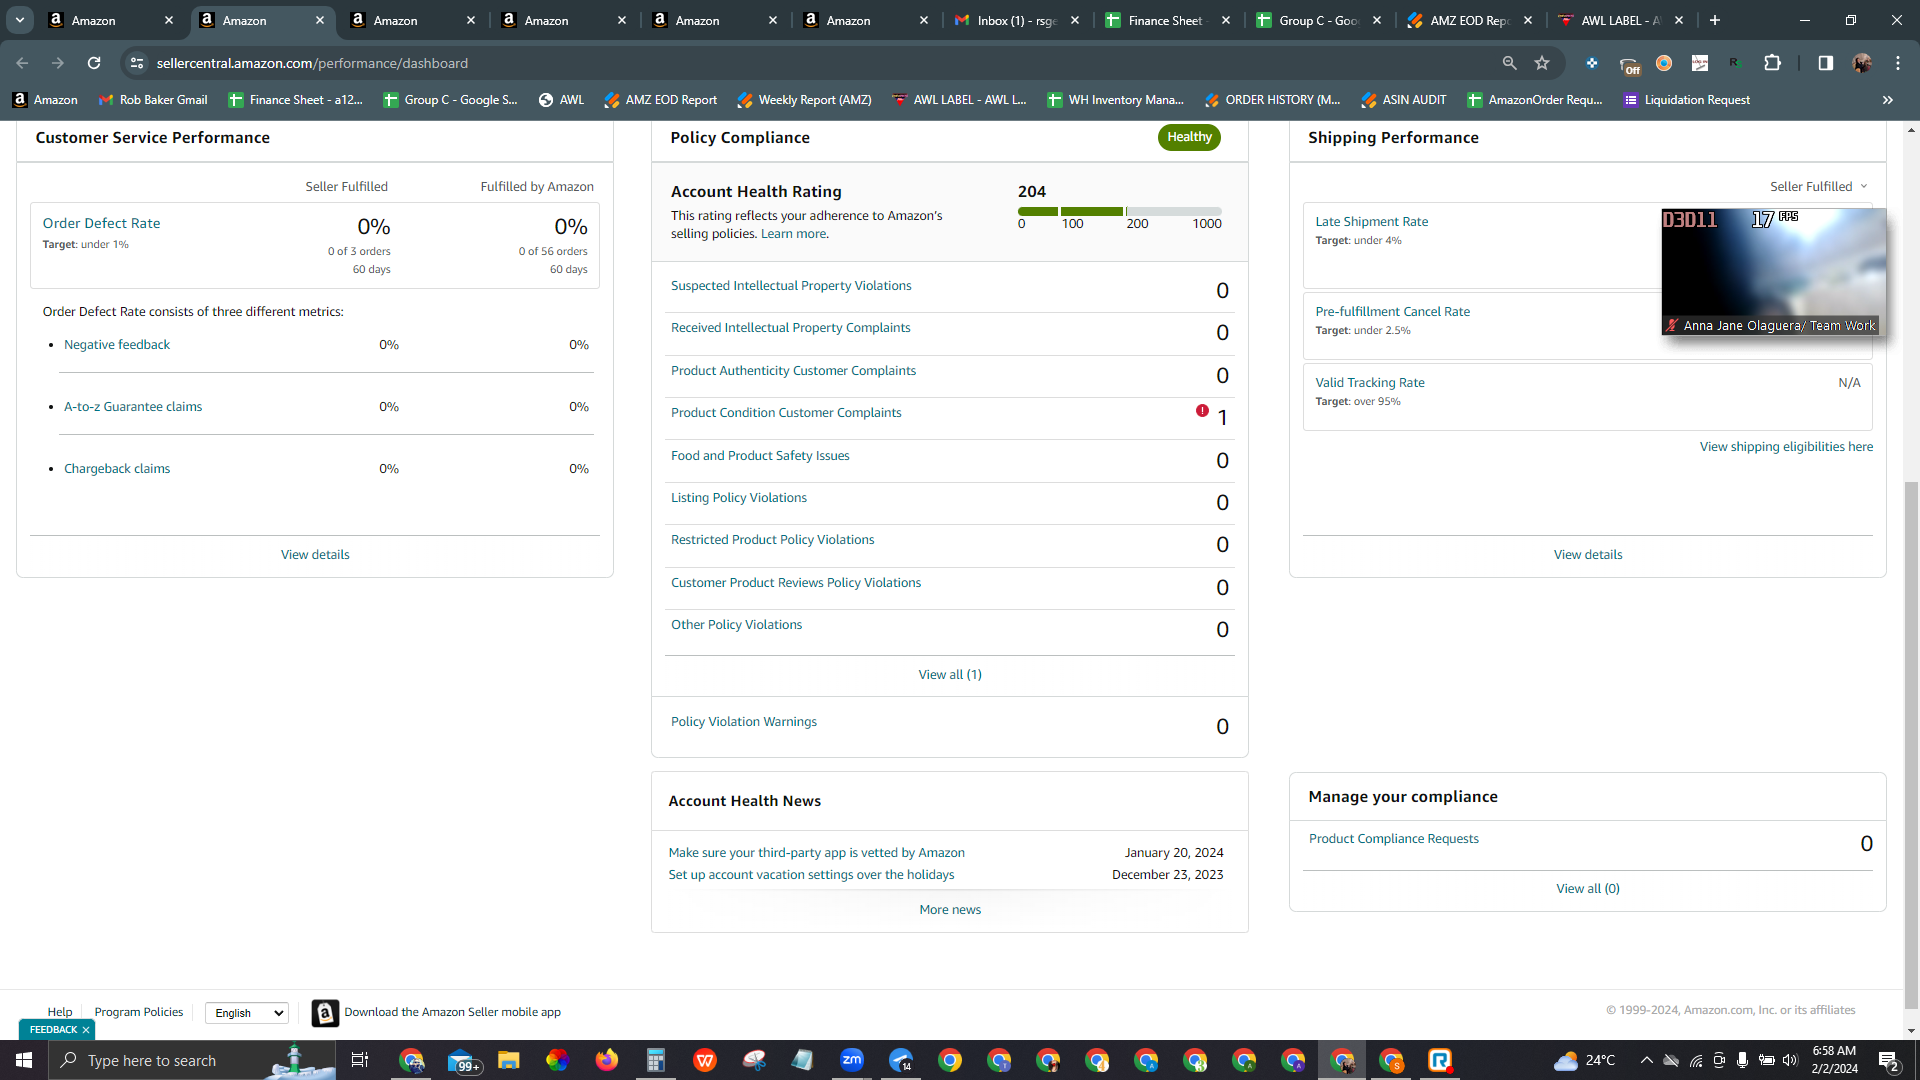Open the Zoom app on the taskbar

pos(851,1060)
